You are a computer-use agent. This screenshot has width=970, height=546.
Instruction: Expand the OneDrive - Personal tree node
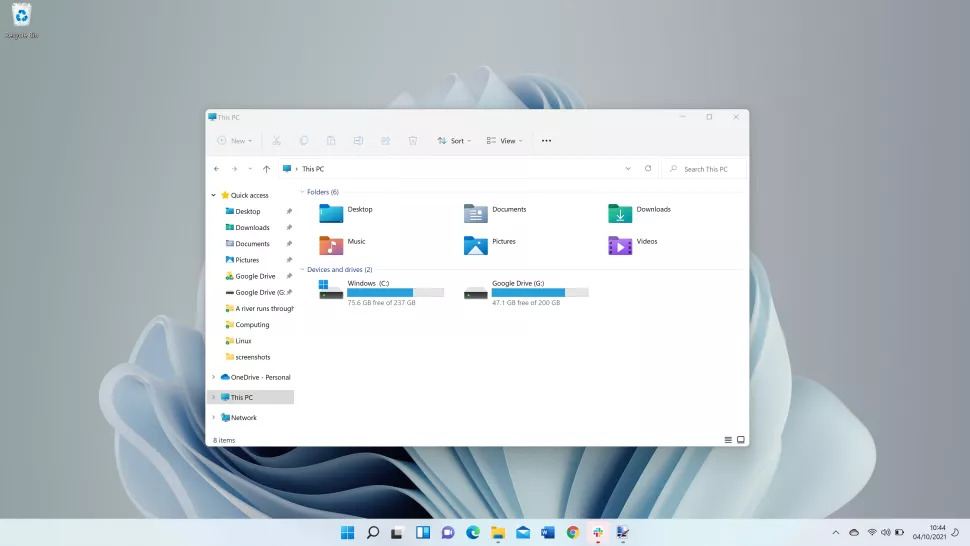[213, 377]
